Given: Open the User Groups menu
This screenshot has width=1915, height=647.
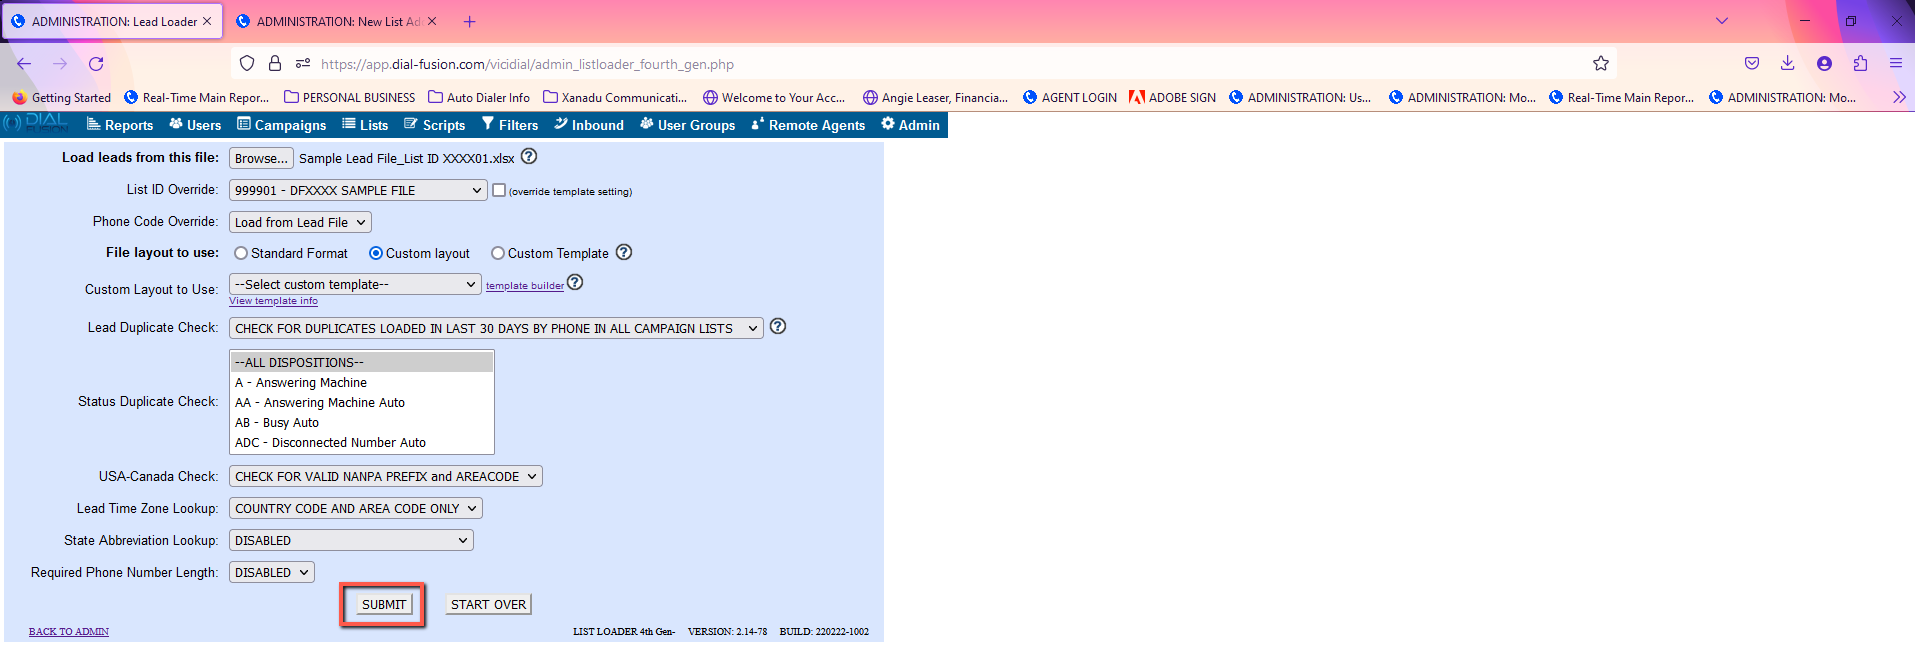Looking at the screenshot, I should (688, 125).
